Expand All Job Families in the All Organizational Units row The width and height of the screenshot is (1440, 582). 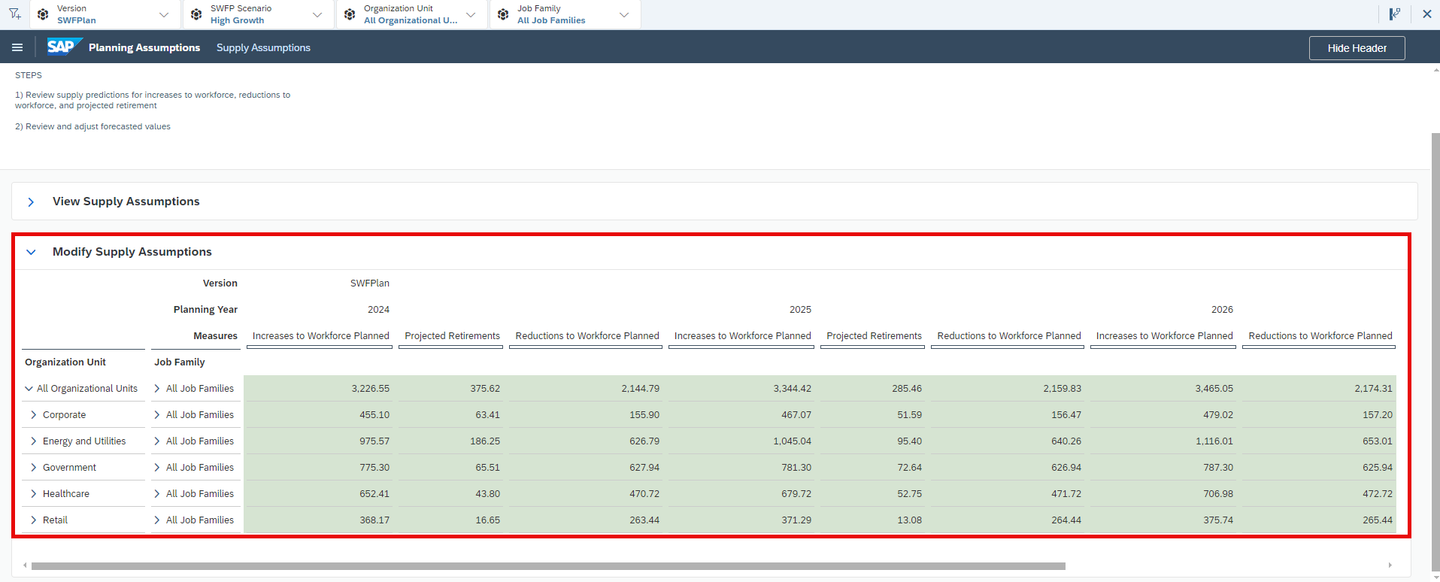point(157,389)
